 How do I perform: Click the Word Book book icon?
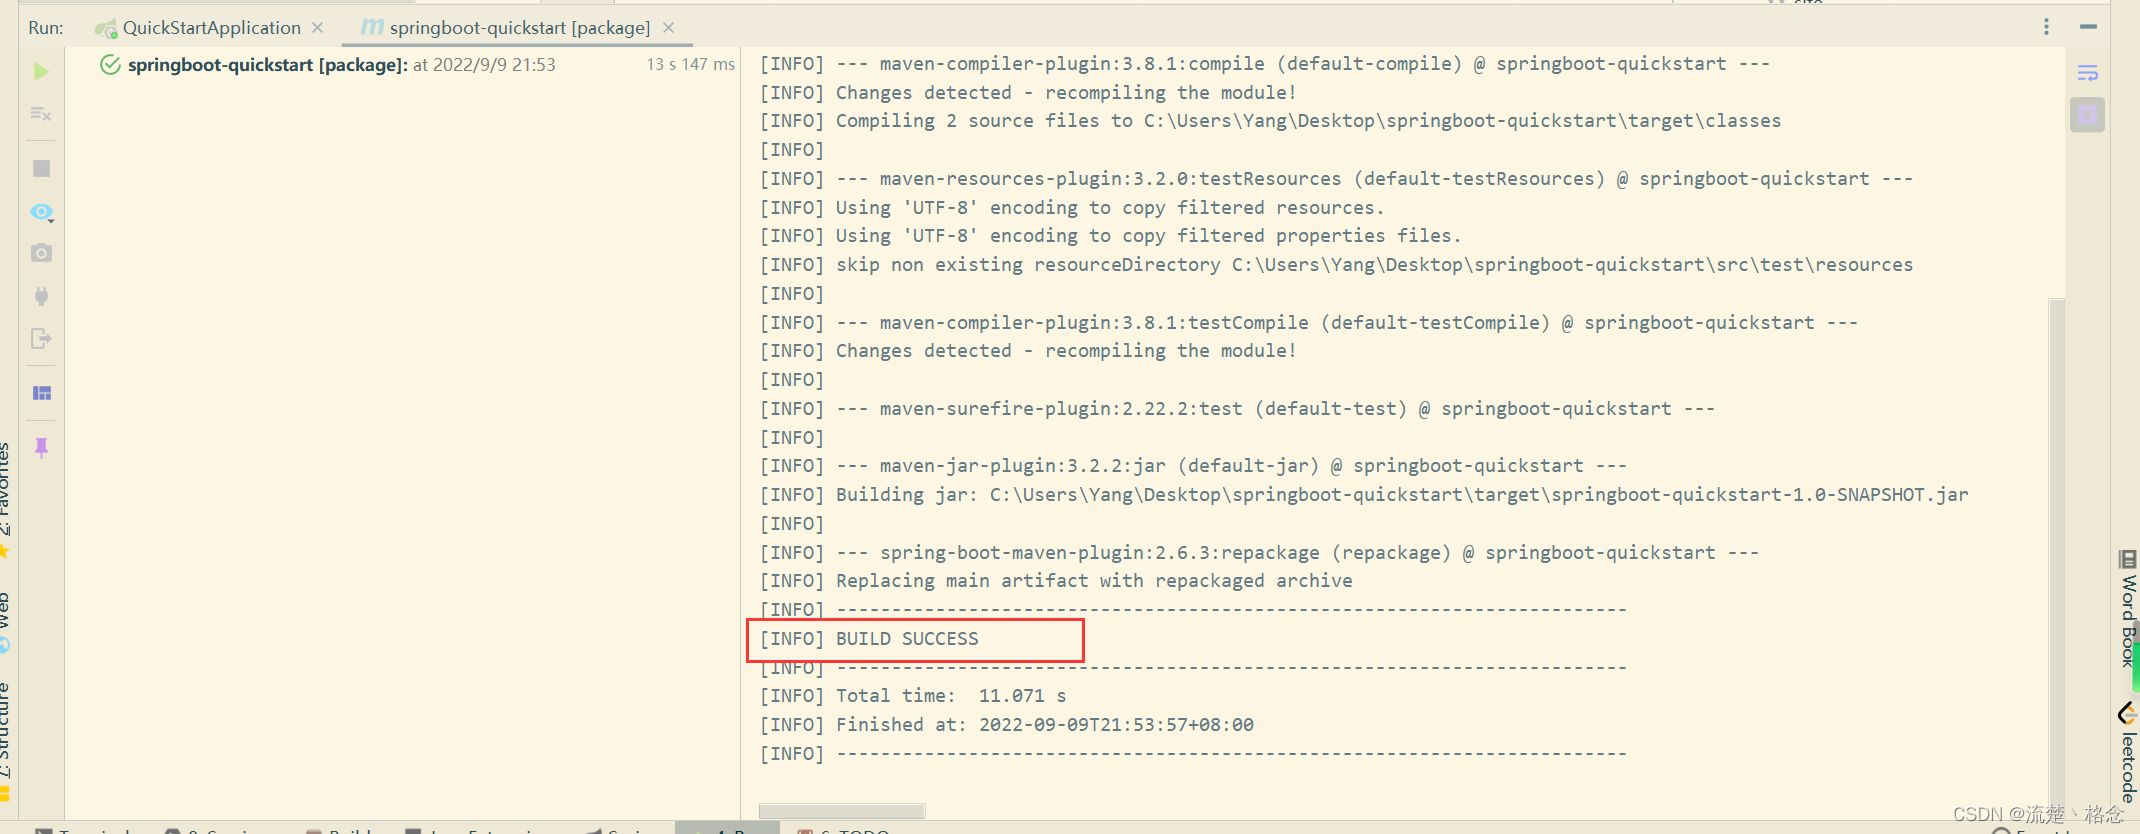click(2129, 559)
